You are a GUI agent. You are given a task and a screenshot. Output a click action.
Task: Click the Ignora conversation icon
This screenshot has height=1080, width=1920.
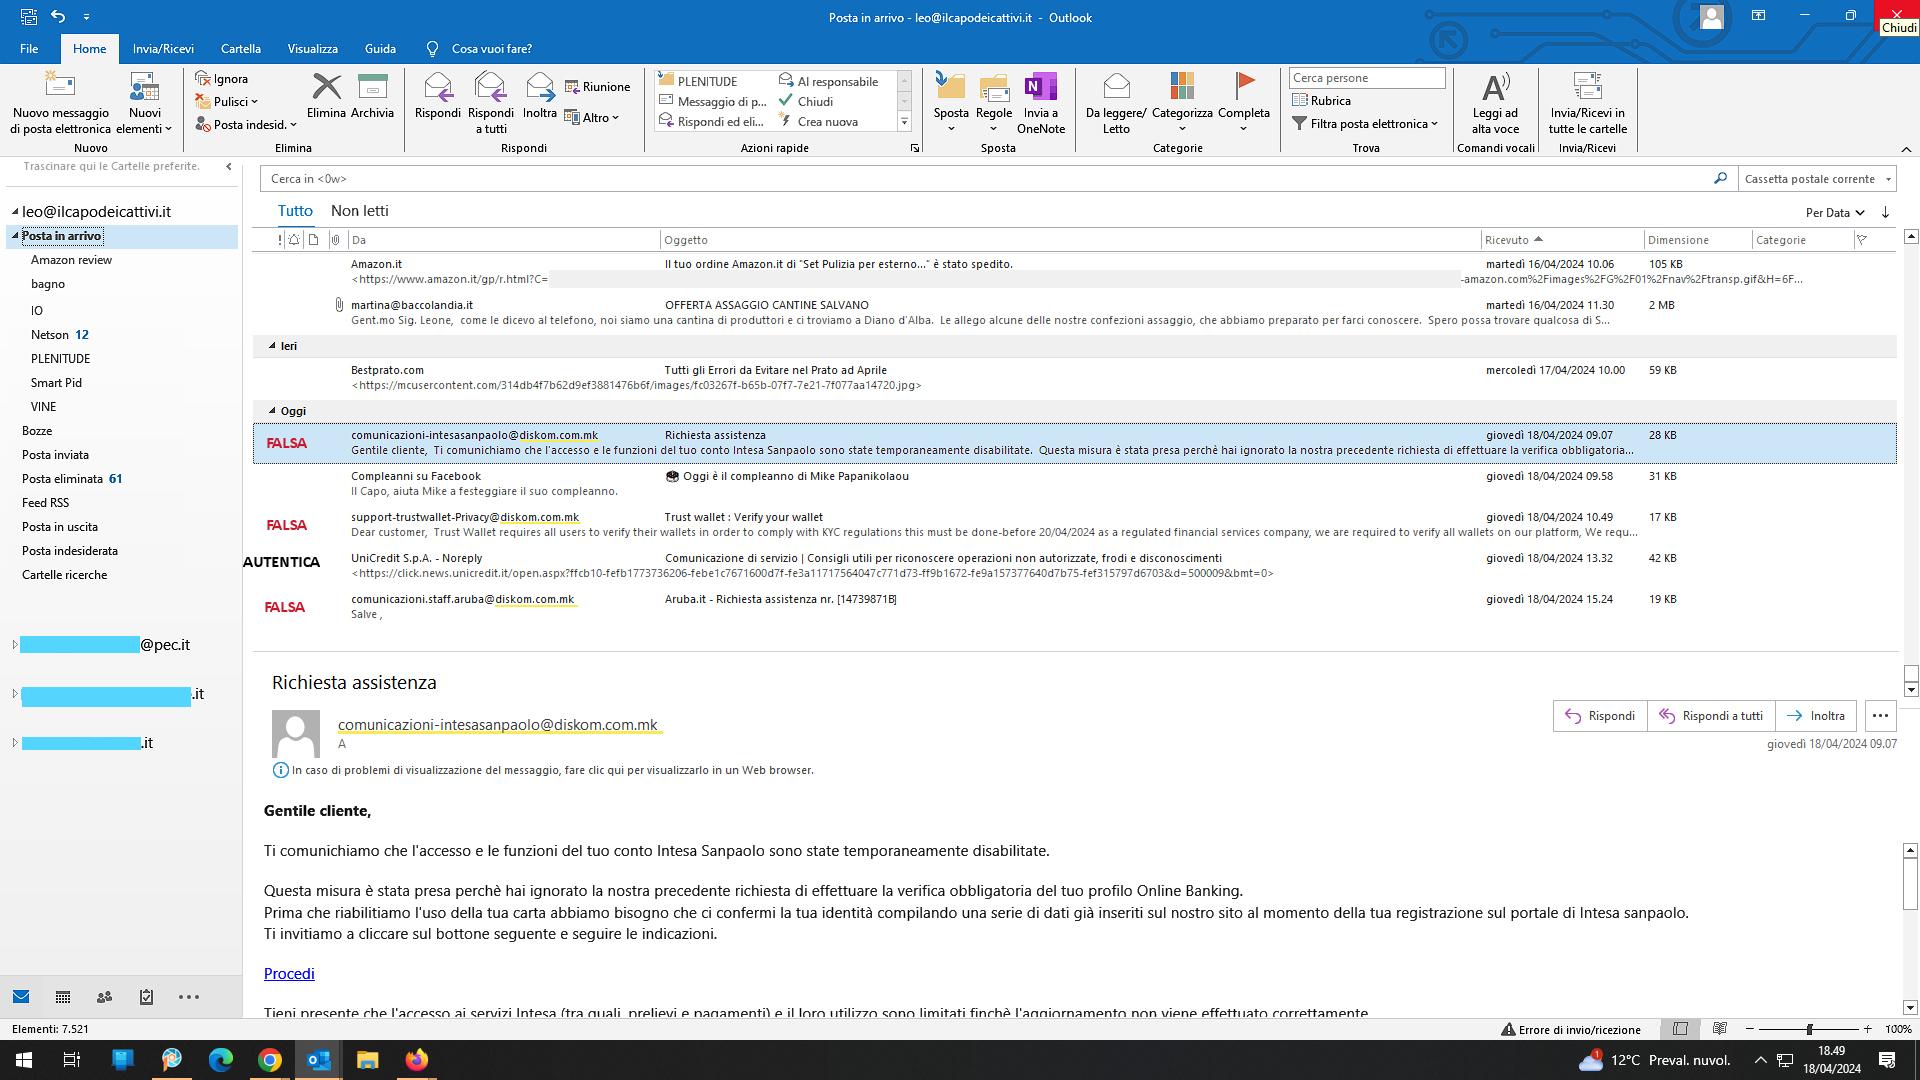(x=203, y=78)
